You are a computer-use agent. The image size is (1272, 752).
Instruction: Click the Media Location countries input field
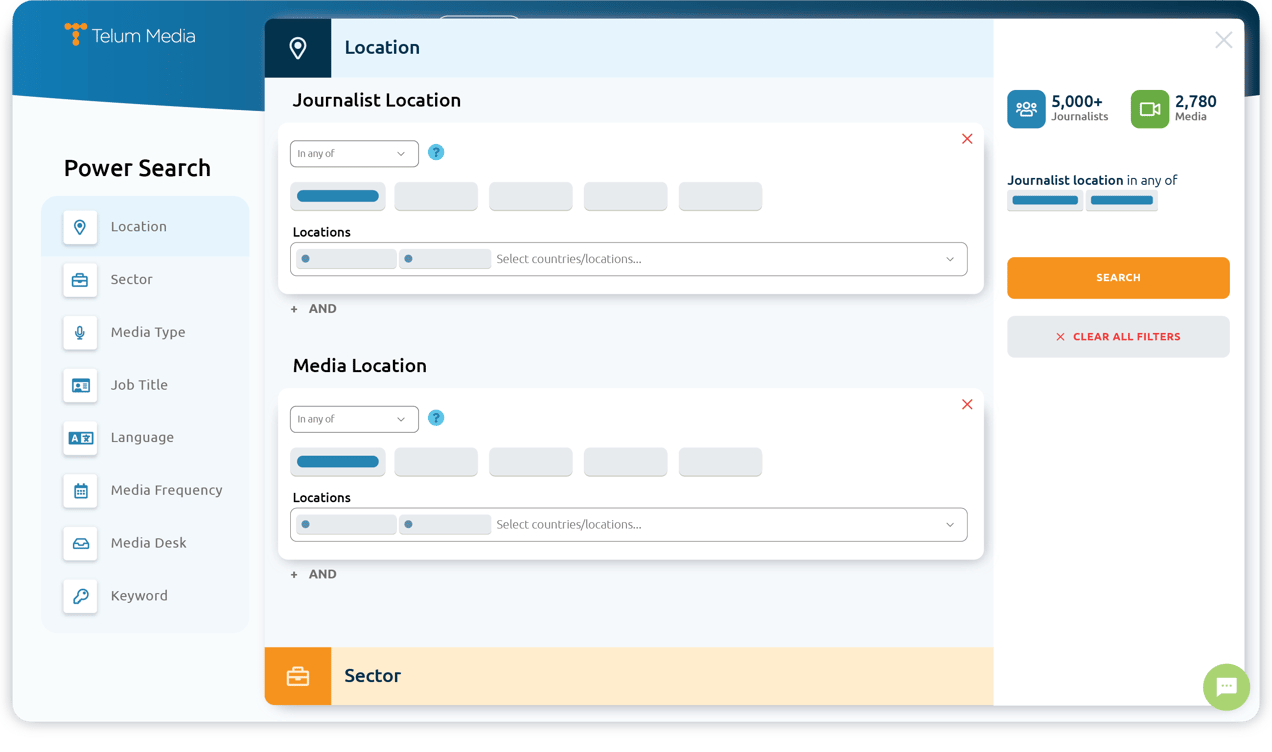[700, 525]
